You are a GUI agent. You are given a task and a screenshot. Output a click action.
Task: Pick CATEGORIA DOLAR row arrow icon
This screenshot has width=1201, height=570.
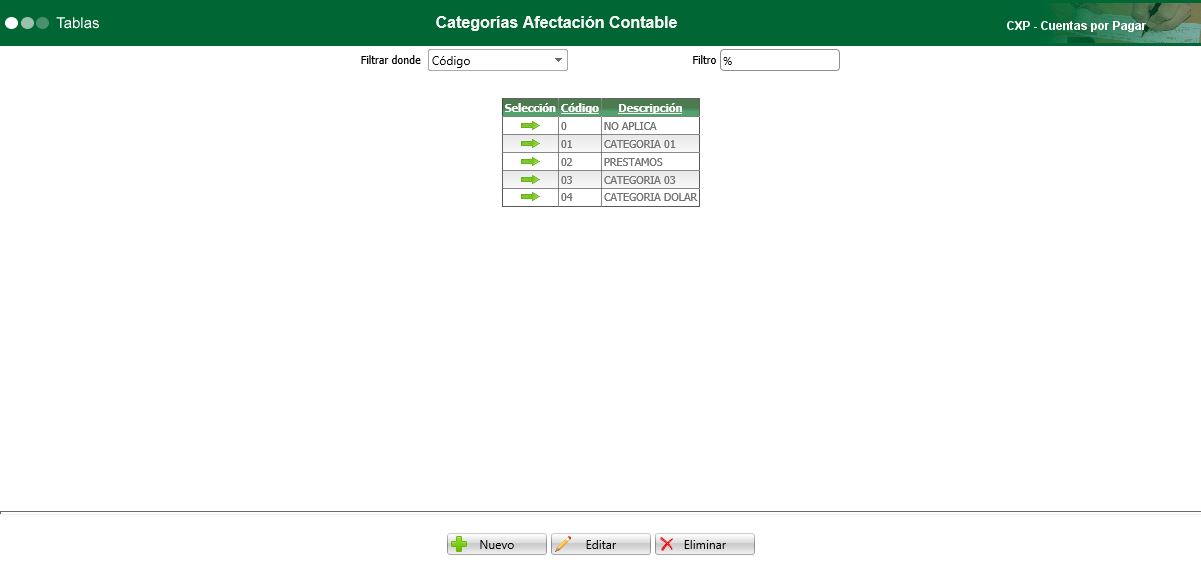[530, 198]
